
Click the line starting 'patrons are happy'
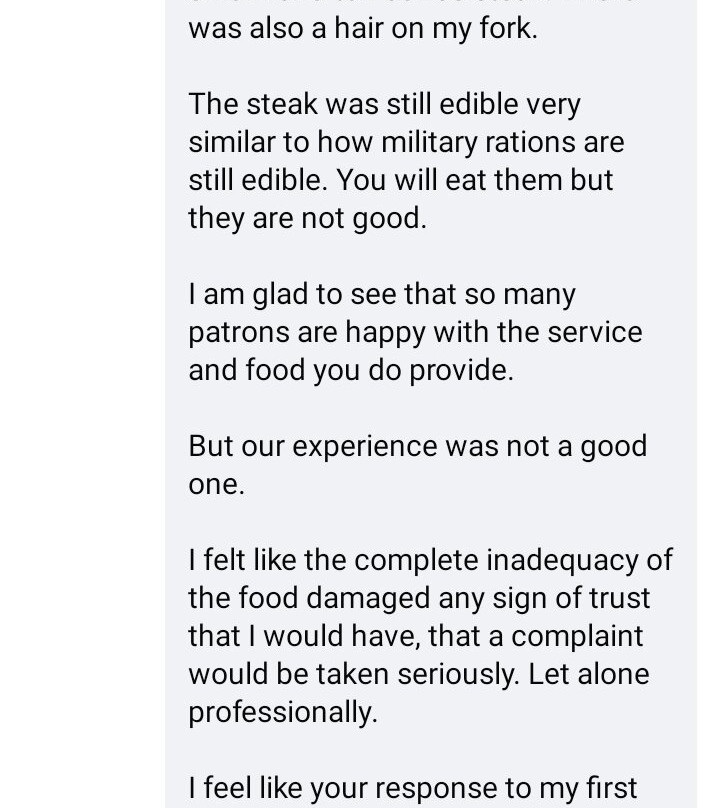415,332
